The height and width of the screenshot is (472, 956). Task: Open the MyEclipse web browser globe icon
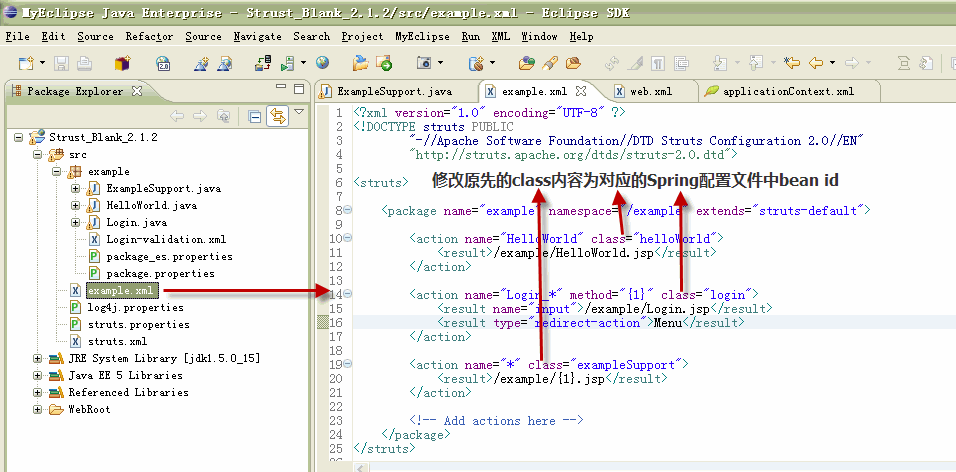click(322, 63)
